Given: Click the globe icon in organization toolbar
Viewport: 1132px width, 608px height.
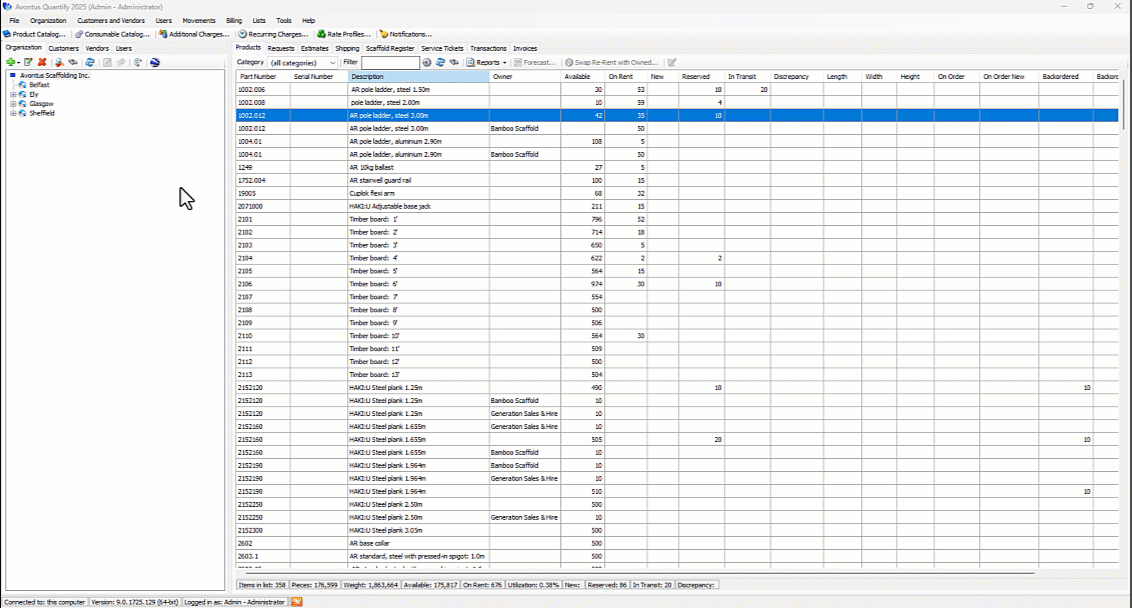Looking at the screenshot, I should (x=155, y=62).
